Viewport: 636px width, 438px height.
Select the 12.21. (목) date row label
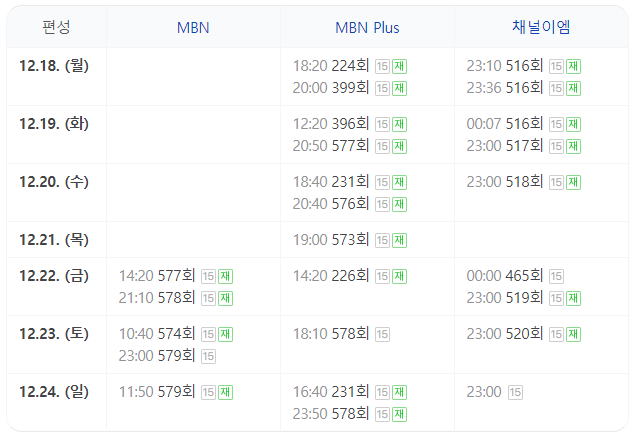tap(54, 240)
